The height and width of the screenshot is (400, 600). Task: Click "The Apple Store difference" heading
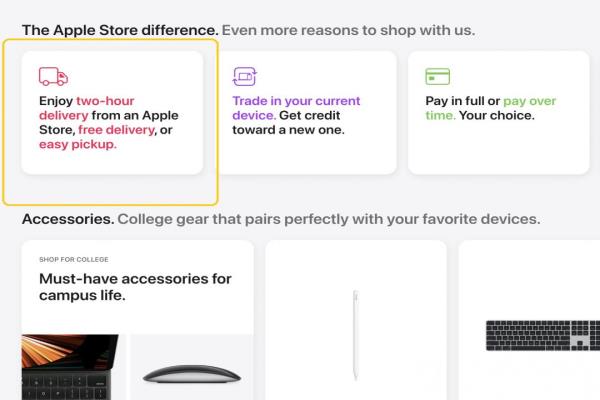(120, 30)
